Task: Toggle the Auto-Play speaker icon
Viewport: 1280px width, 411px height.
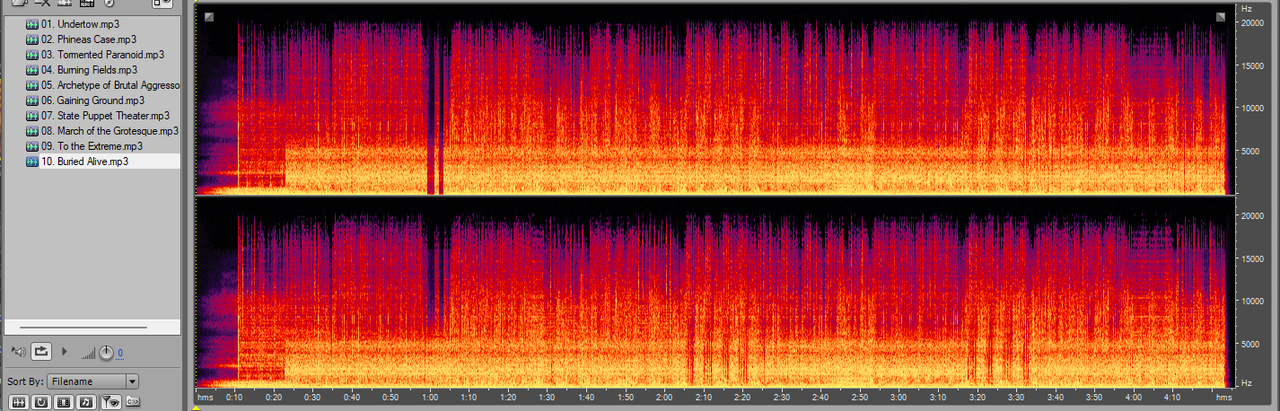Action: tap(17, 351)
